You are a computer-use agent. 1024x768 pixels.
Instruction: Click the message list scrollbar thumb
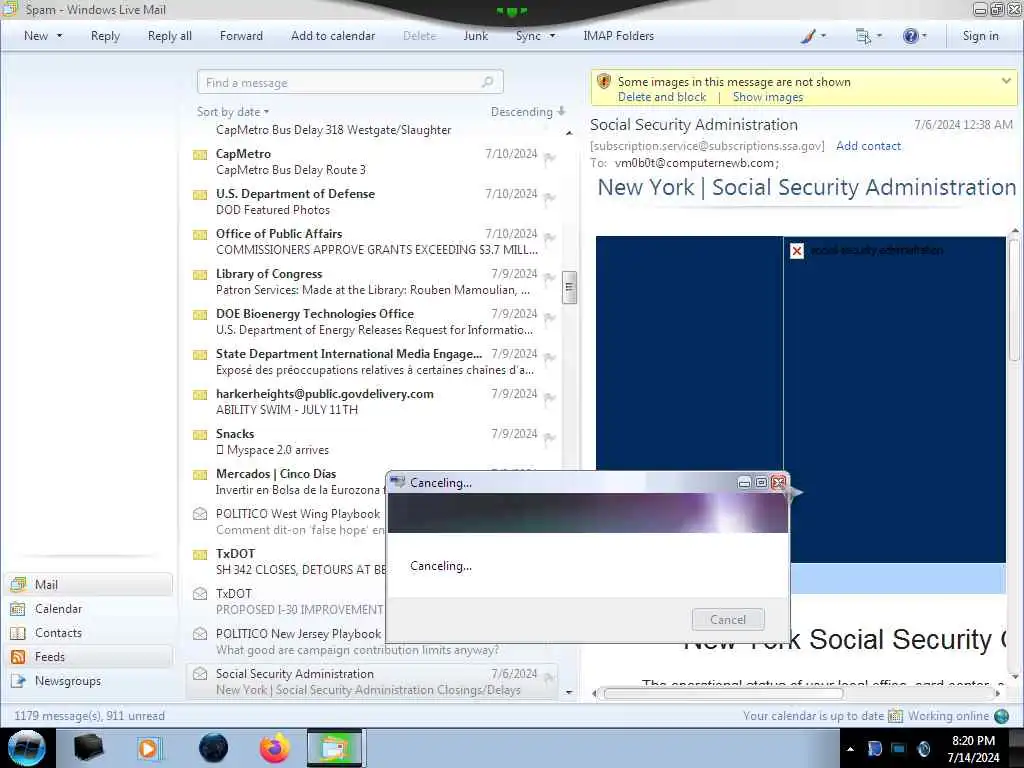[569, 287]
